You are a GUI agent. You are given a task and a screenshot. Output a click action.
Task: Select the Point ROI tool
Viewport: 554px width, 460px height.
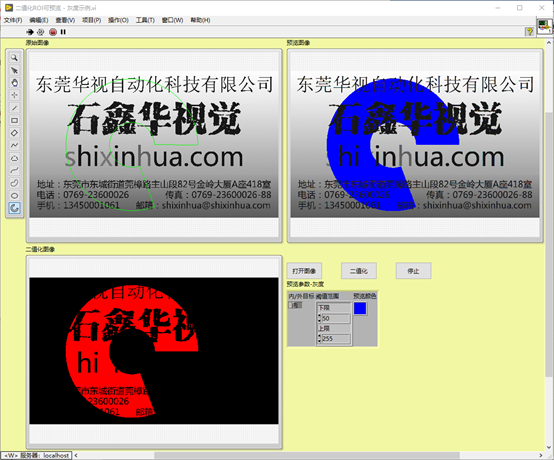click(x=14, y=95)
